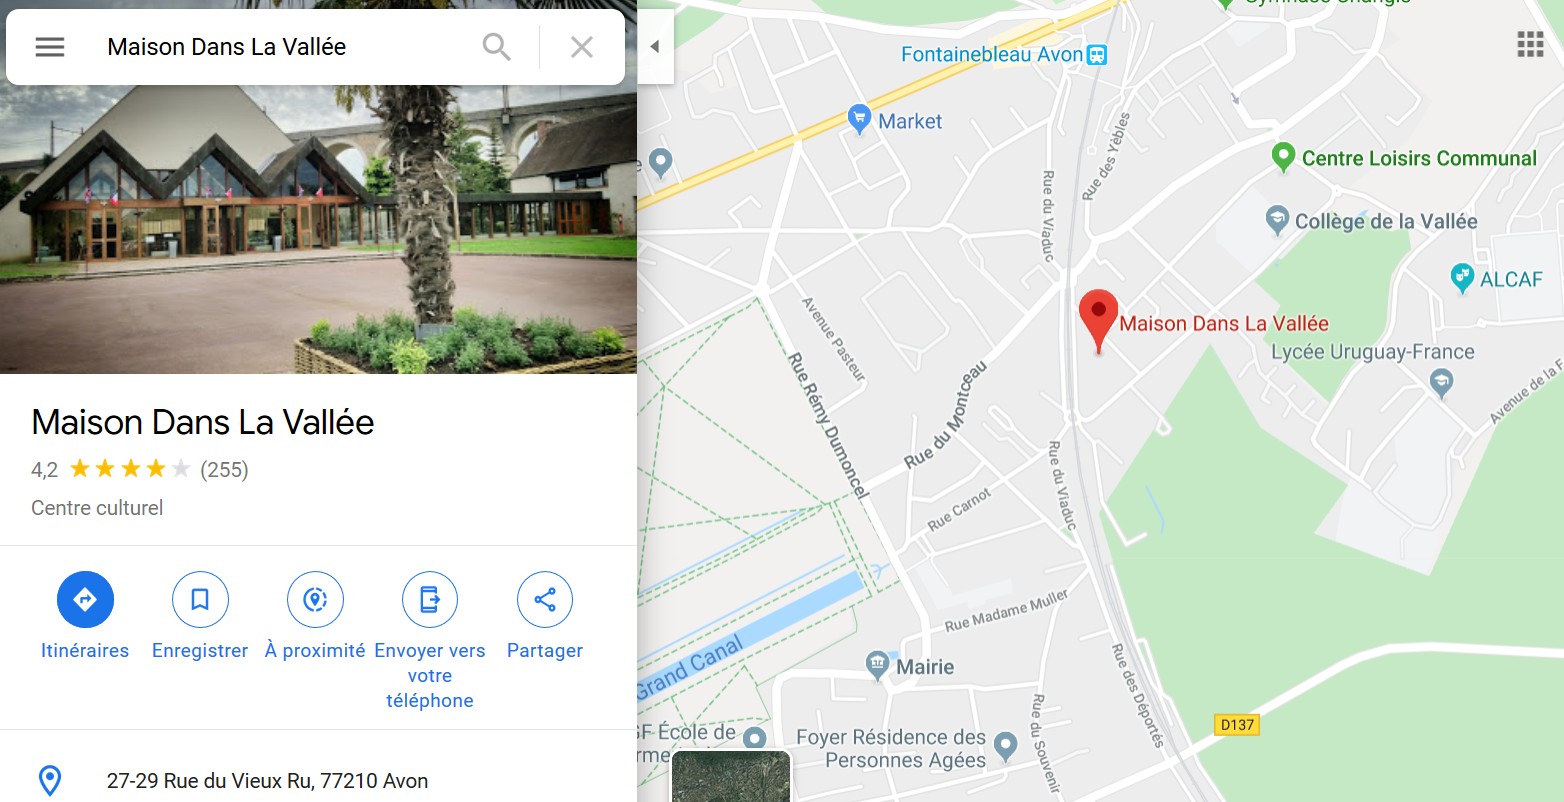Viewport: 1564px width, 802px height.
Task: Save place with Enregistrer icon
Action: pyautogui.click(x=200, y=600)
